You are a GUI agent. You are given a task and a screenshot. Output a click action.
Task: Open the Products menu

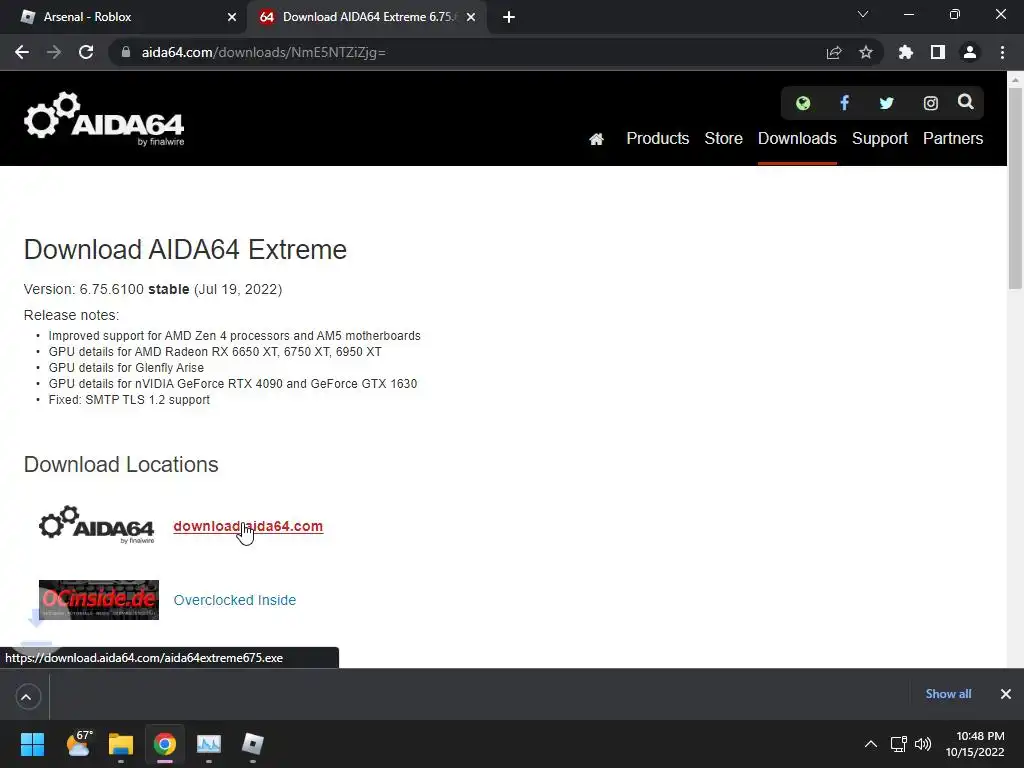(x=658, y=138)
